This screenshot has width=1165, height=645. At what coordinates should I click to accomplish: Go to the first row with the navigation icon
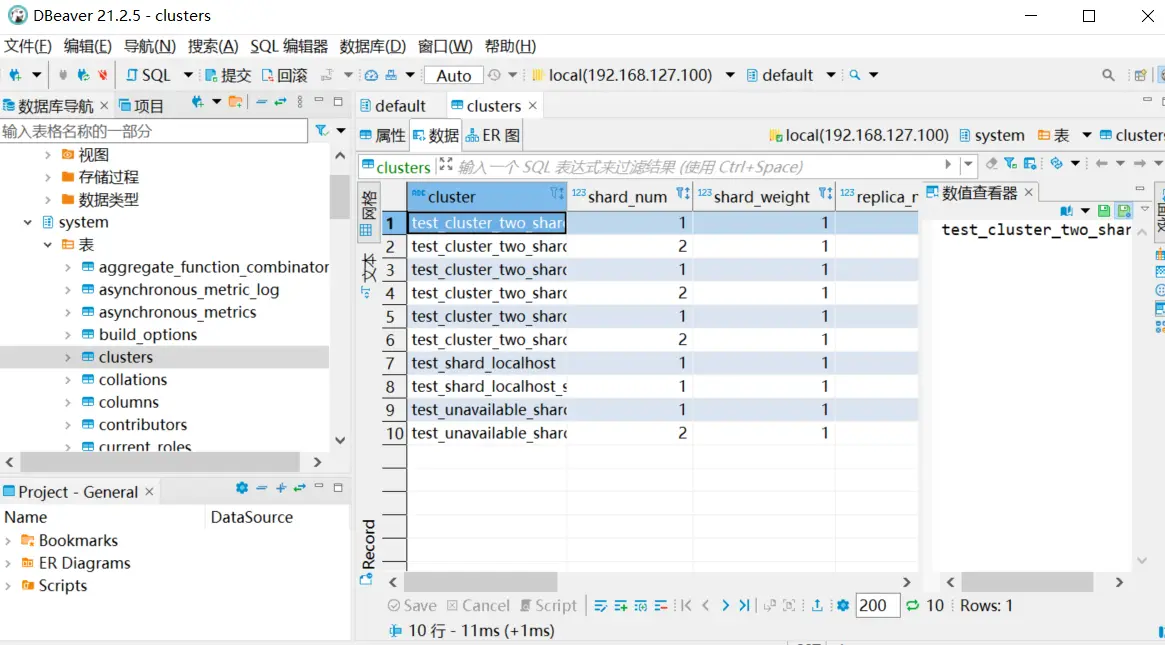point(686,606)
